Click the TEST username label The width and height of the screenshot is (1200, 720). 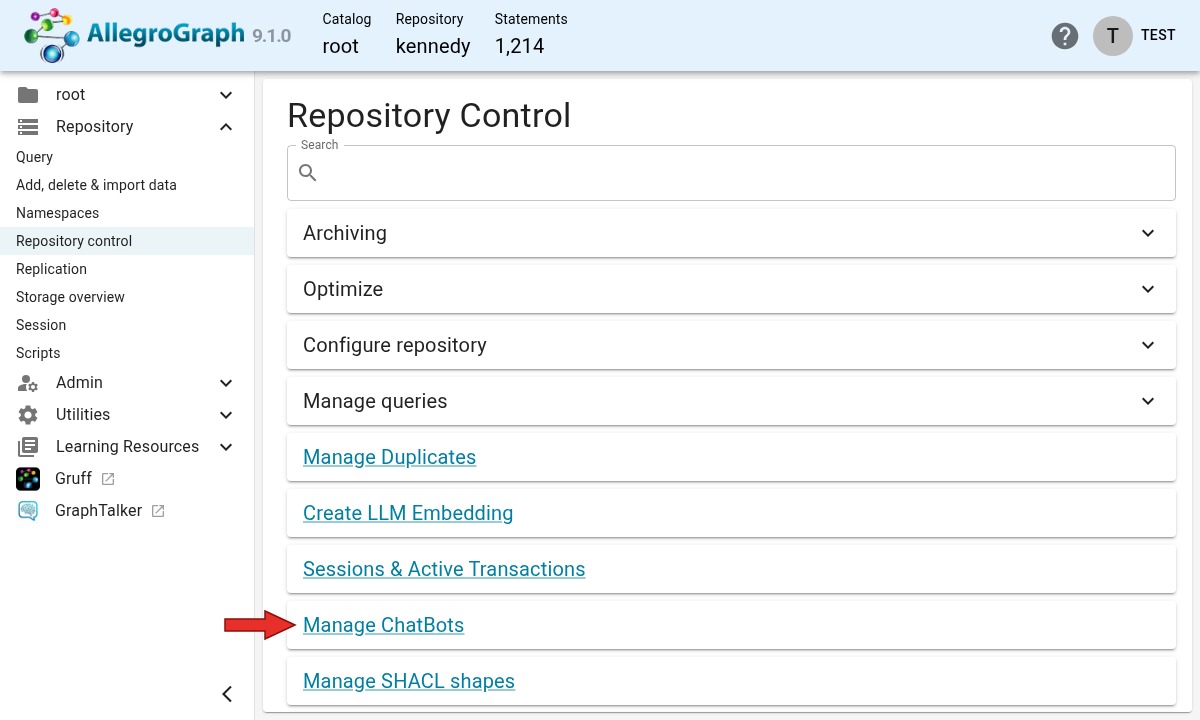(1158, 35)
